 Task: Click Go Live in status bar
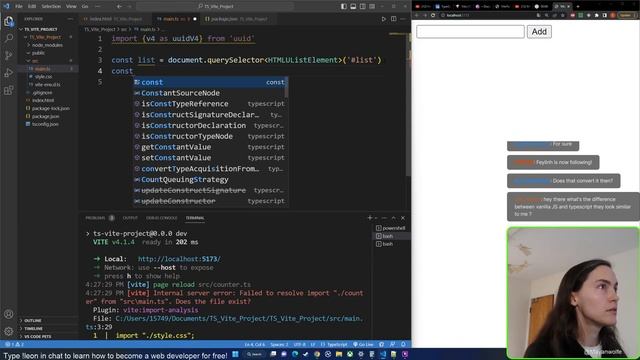coord(363,344)
